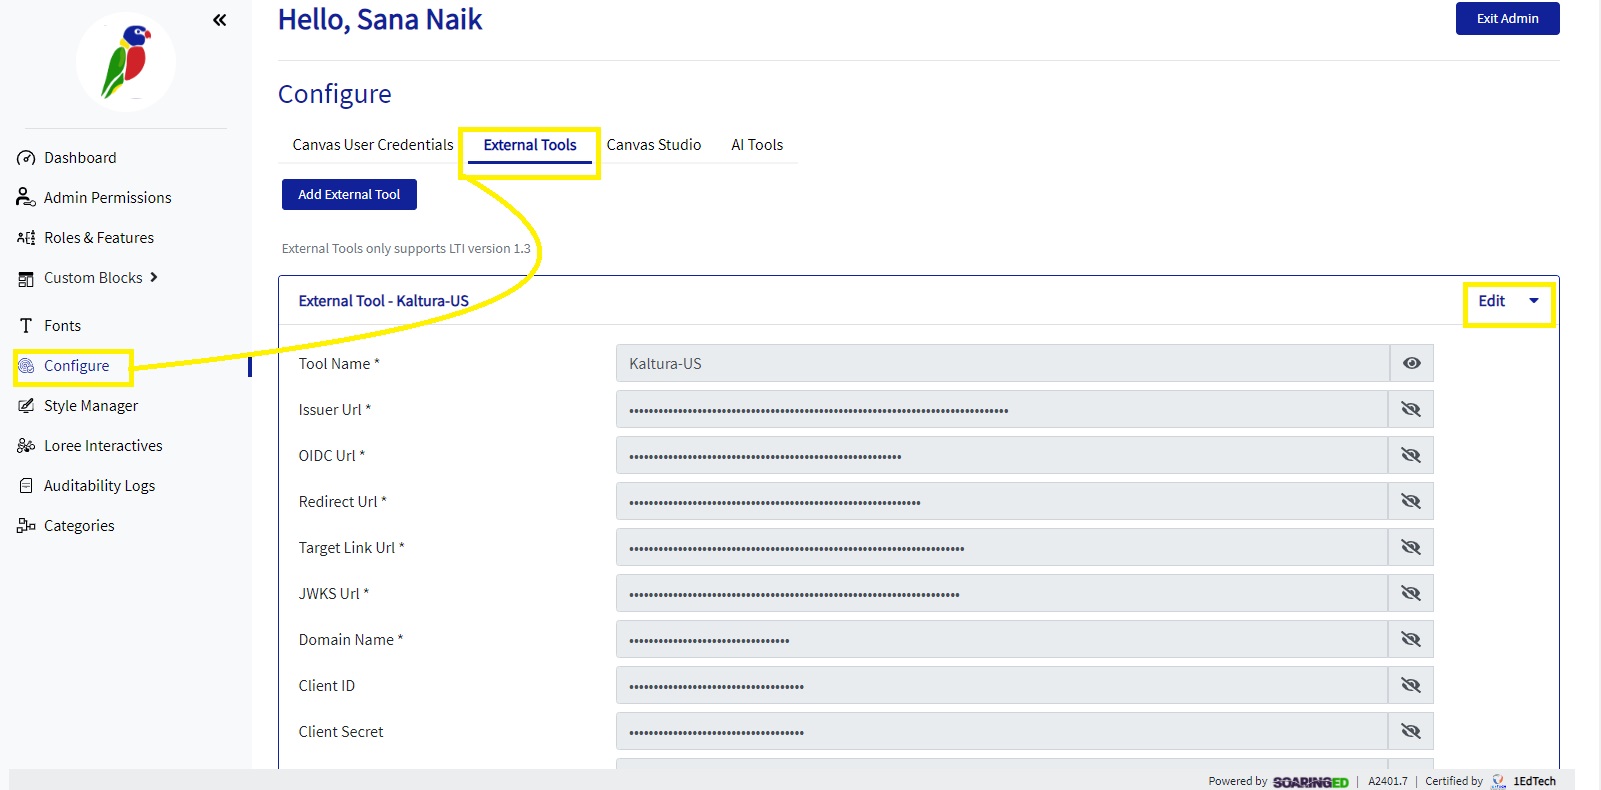The height and width of the screenshot is (790, 1601).
Task: Open Style Manager
Action: pos(91,406)
